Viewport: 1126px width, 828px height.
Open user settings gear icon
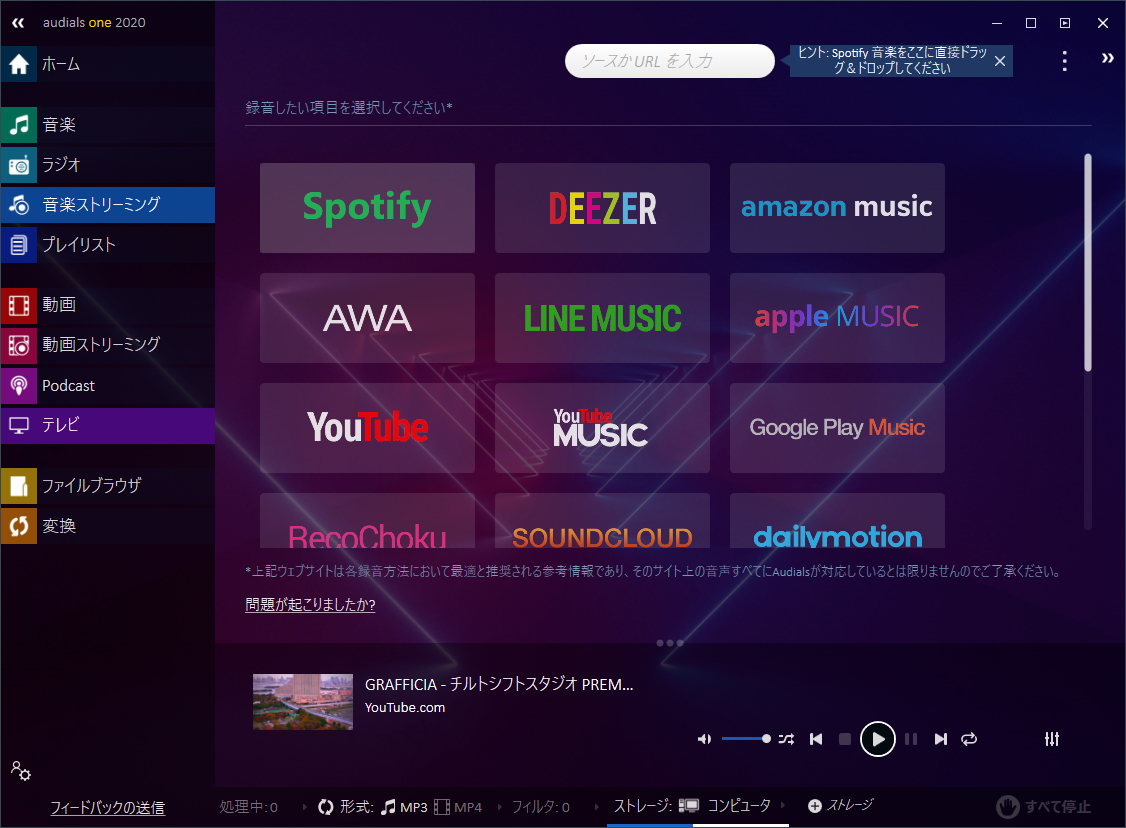point(21,771)
